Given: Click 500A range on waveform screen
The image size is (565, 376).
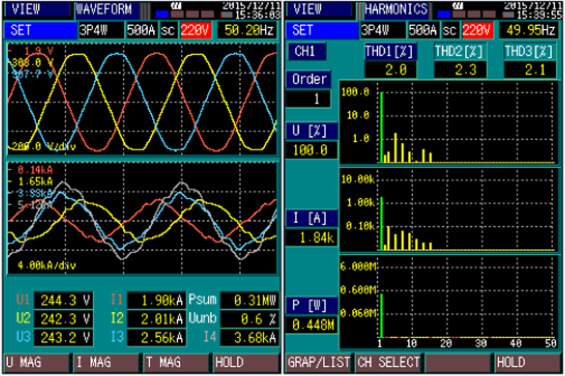Looking at the screenshot, I should tap(142, 30).
